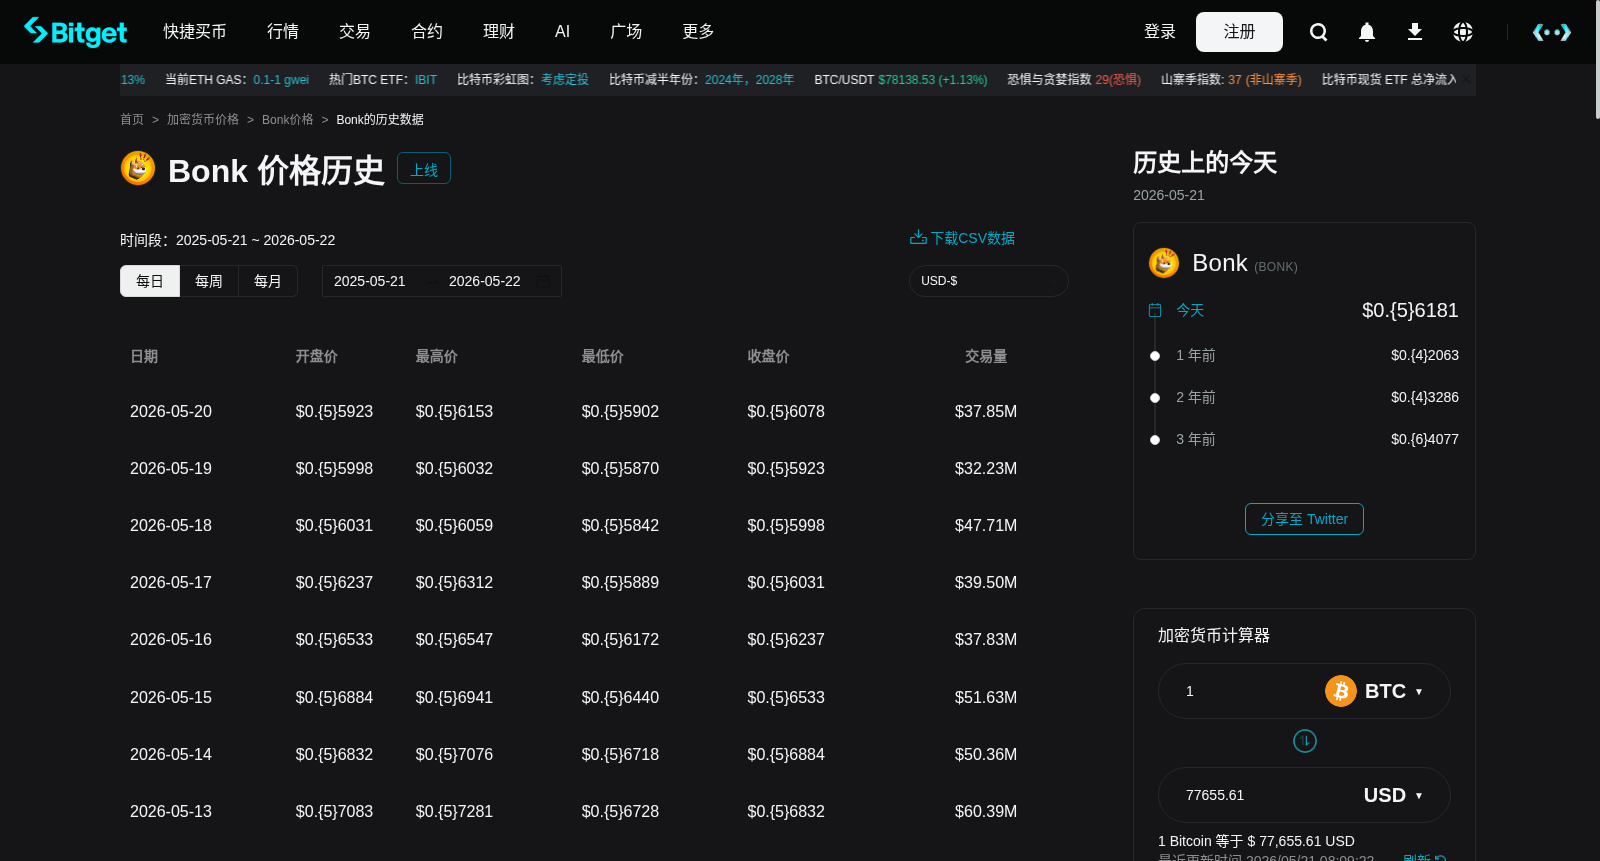The height and width of the screenshot is (861, 1600).
Task: Open the USD-$ currency dropdown
Action: [x=989, y=281]
